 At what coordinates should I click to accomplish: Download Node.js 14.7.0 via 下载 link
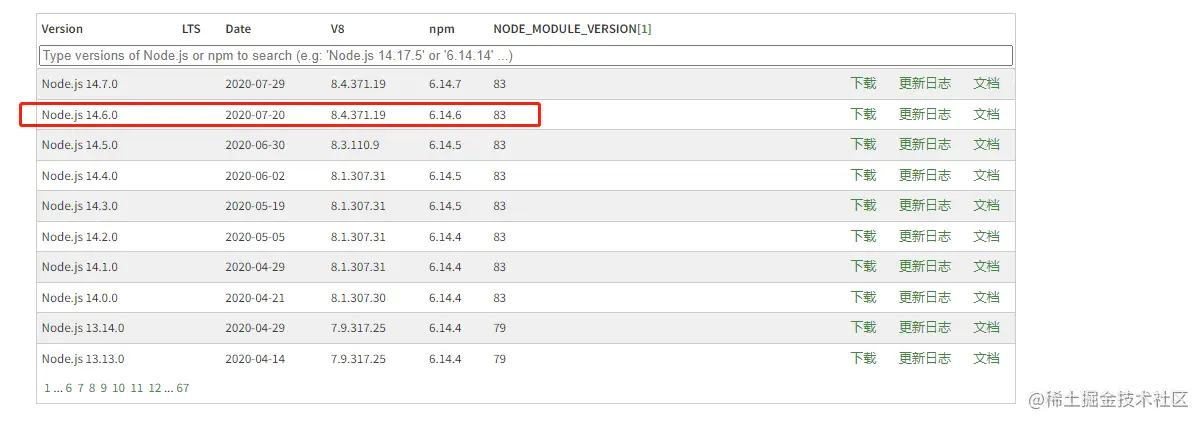(863, 84)
